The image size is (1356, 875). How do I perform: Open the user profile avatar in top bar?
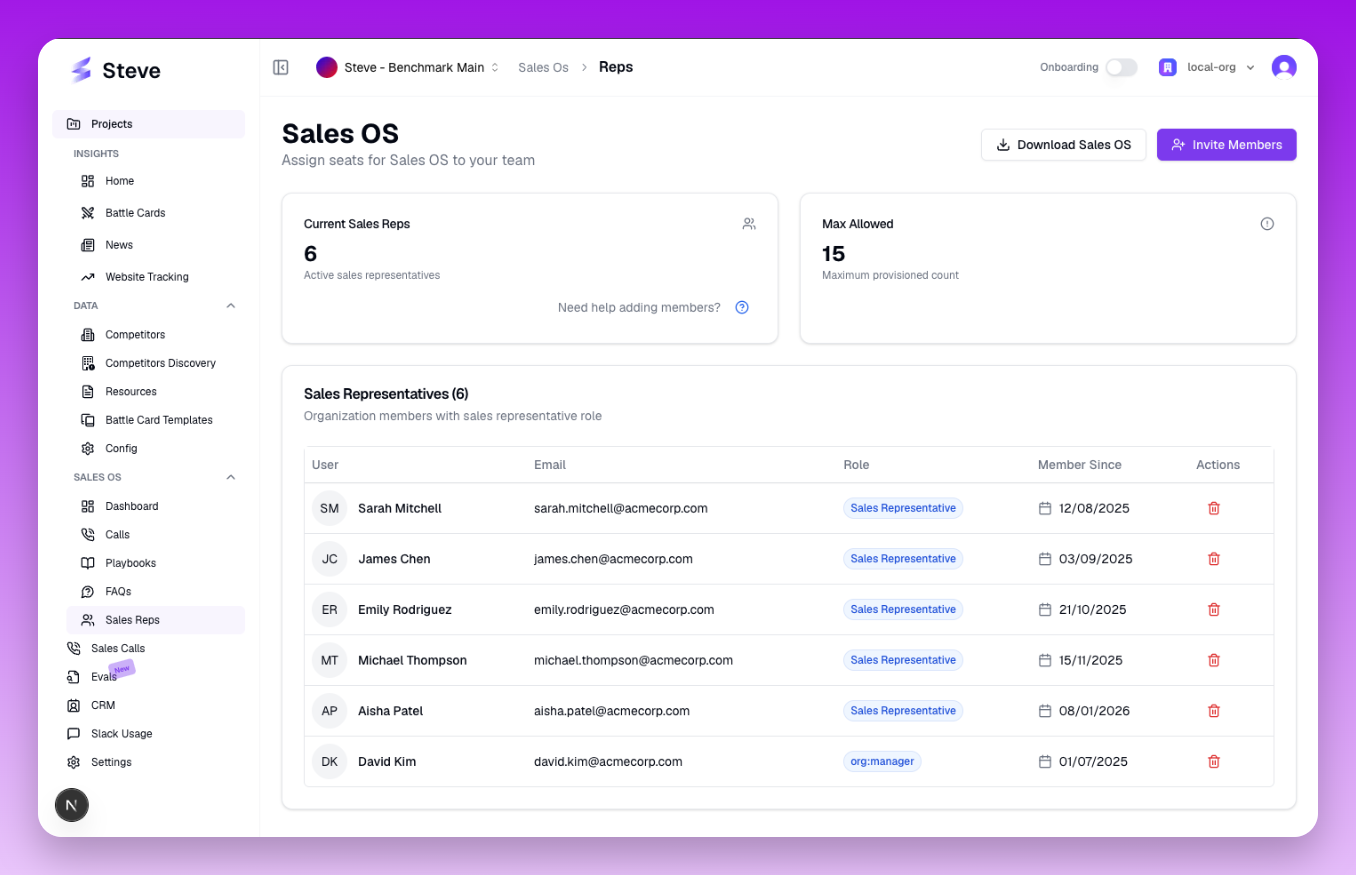[x=1284, y=67]
